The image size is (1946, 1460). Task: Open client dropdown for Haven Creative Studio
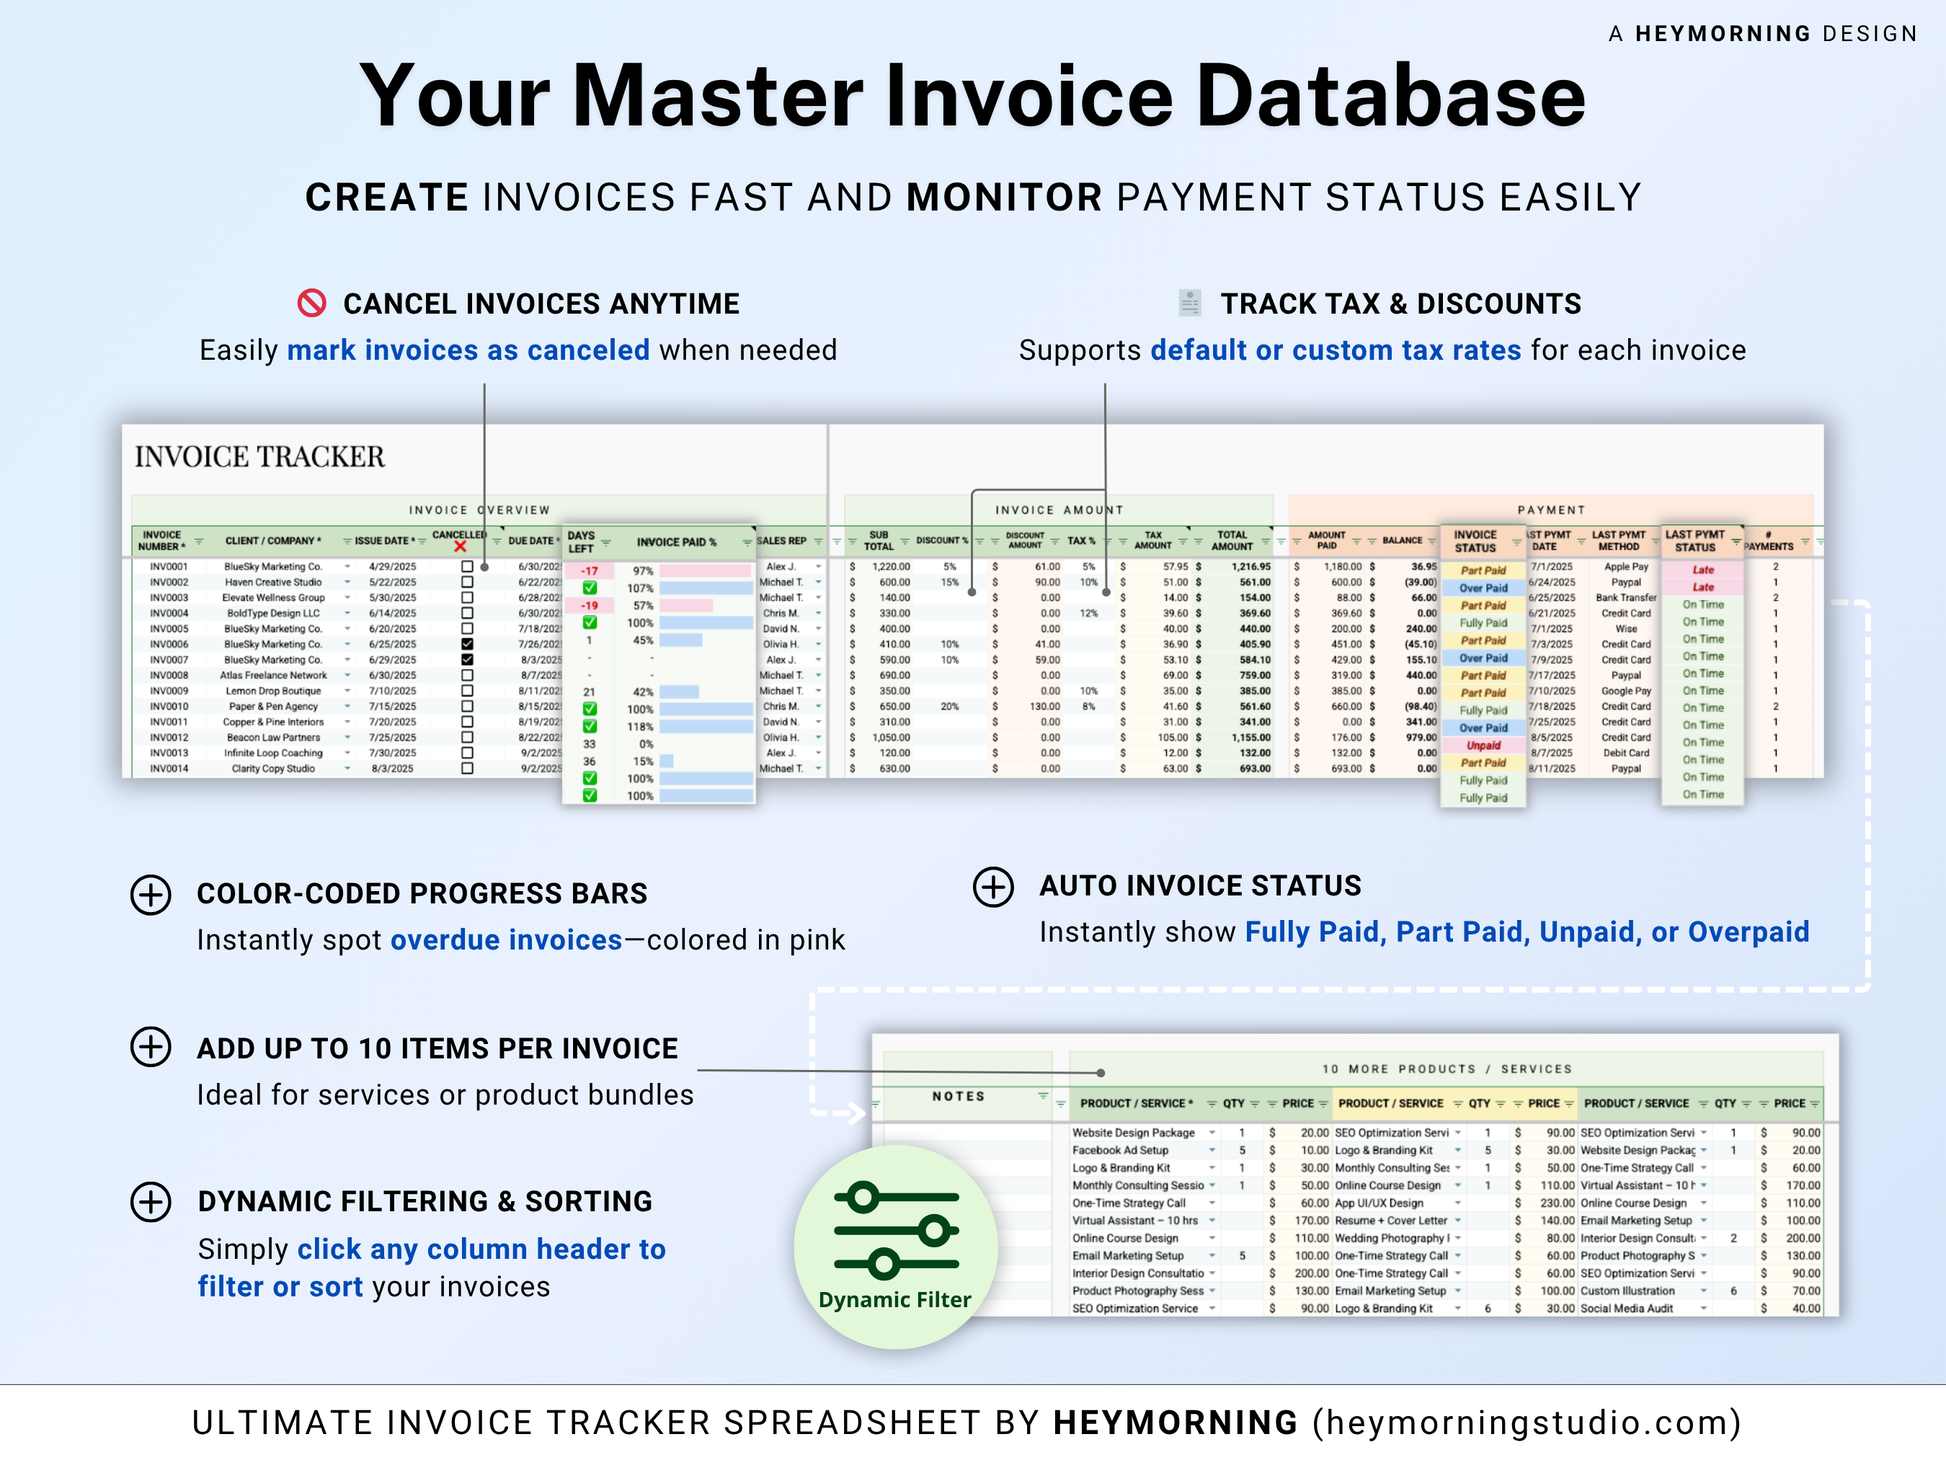click(348, 582)
